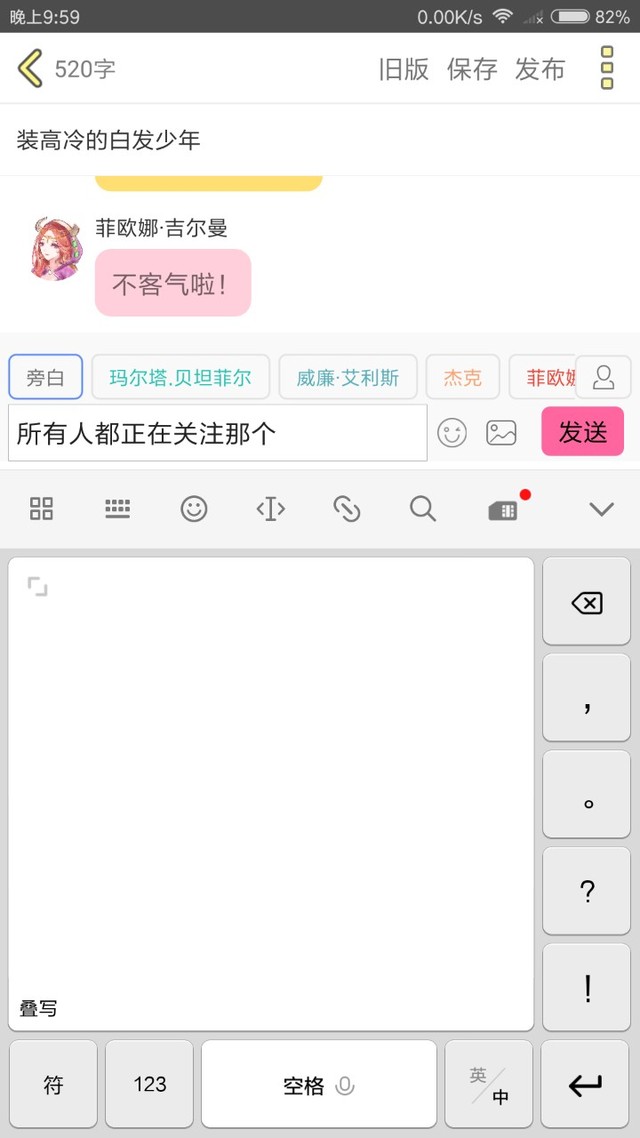Open the three-dot overflow menu
The width and height of the screenshot is (640, 1138).
607,68
